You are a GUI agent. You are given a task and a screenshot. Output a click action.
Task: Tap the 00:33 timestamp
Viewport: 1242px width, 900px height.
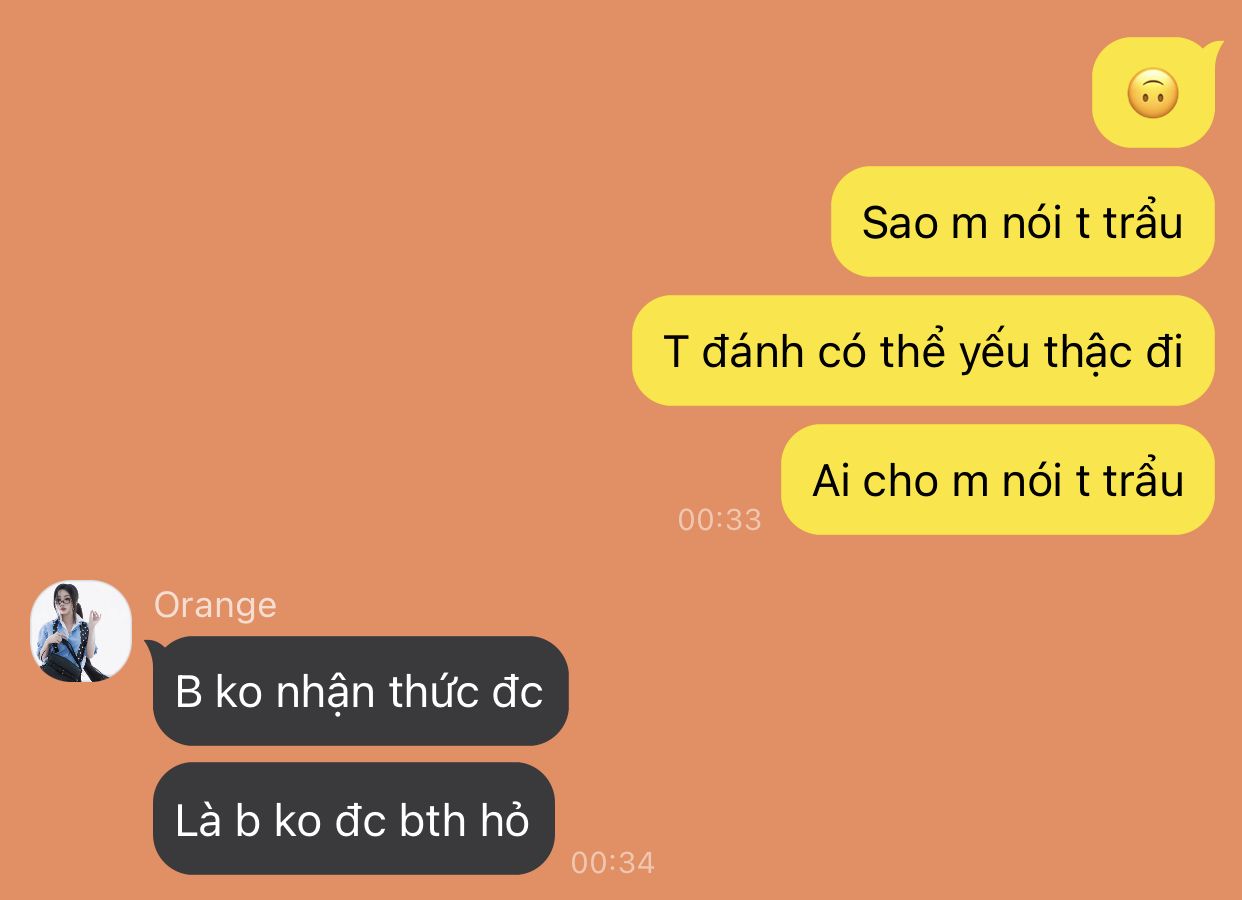719,519
